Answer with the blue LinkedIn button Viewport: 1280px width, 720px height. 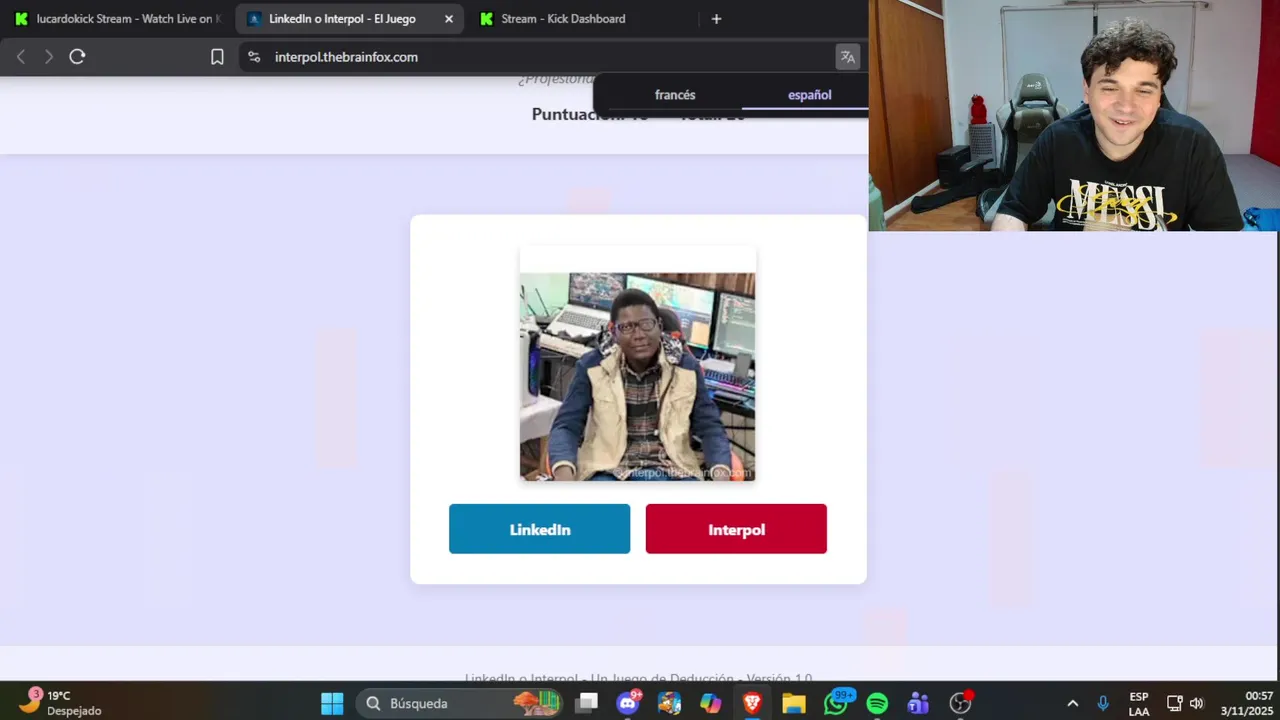539,529
